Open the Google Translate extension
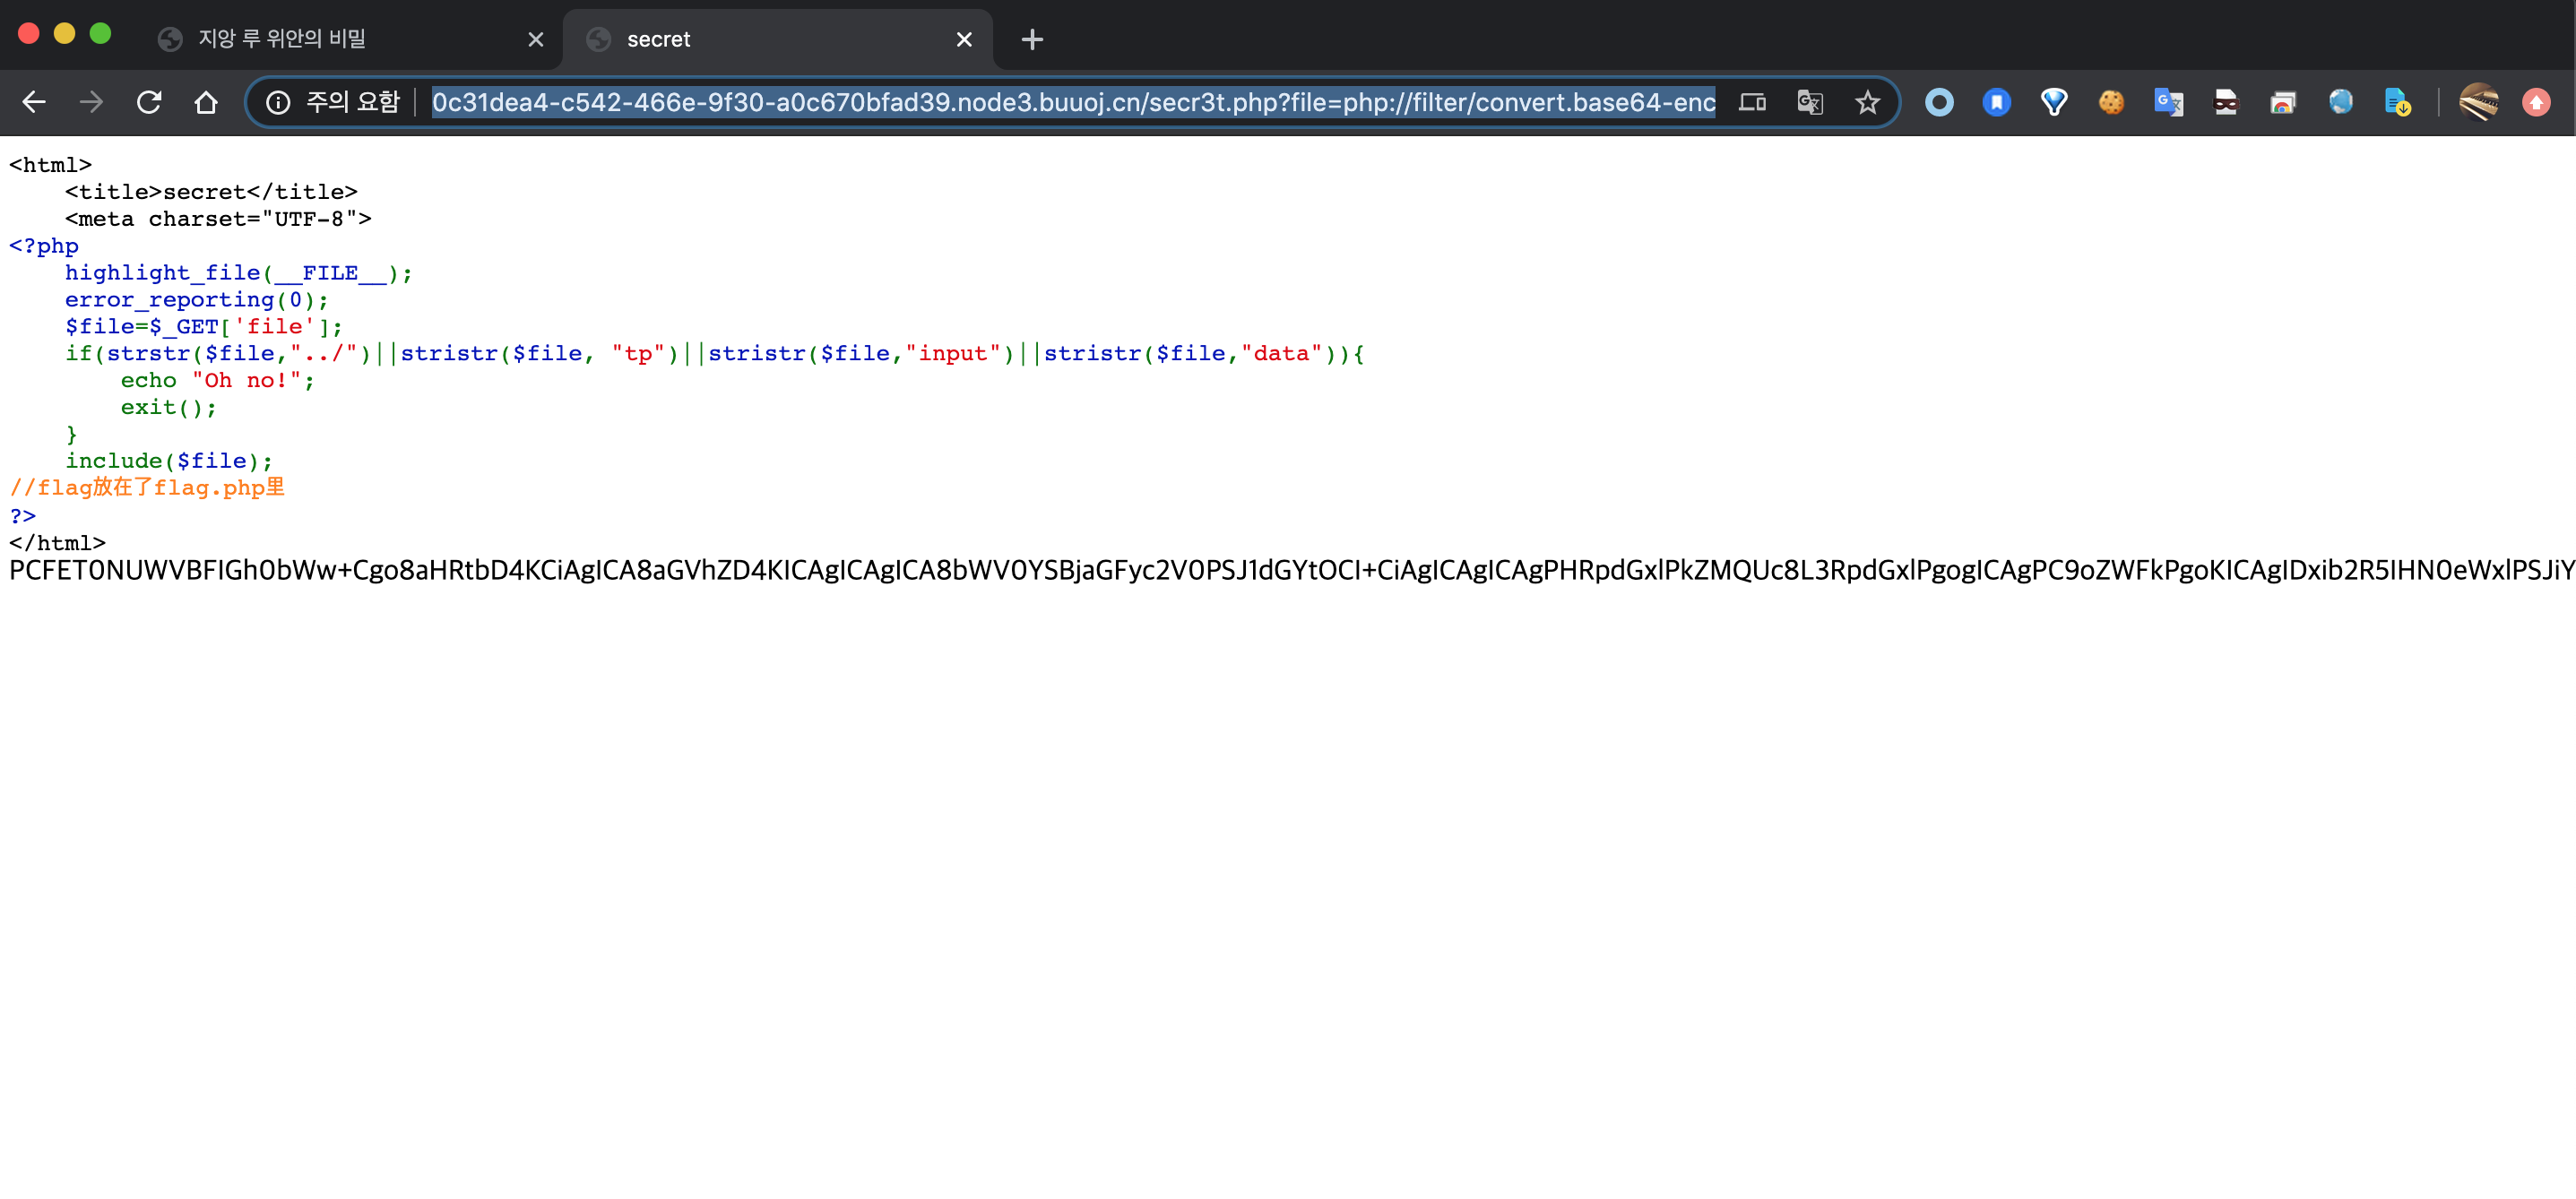Image resolution: width=2576 pixels, height=1199 pixels. [x=2168, y=102]
